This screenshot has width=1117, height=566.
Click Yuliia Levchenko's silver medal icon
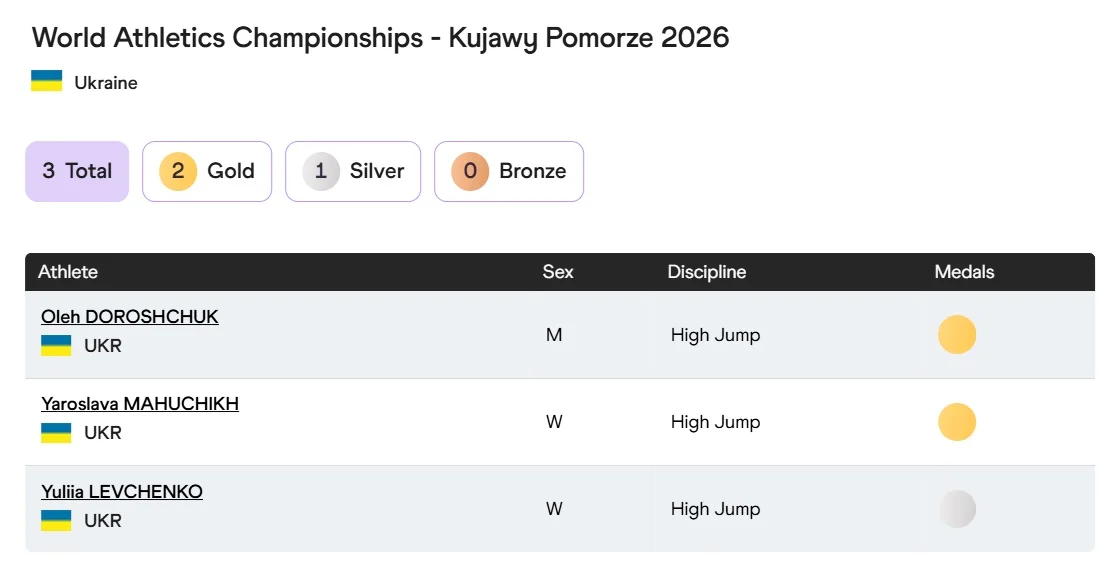point(957,509)
